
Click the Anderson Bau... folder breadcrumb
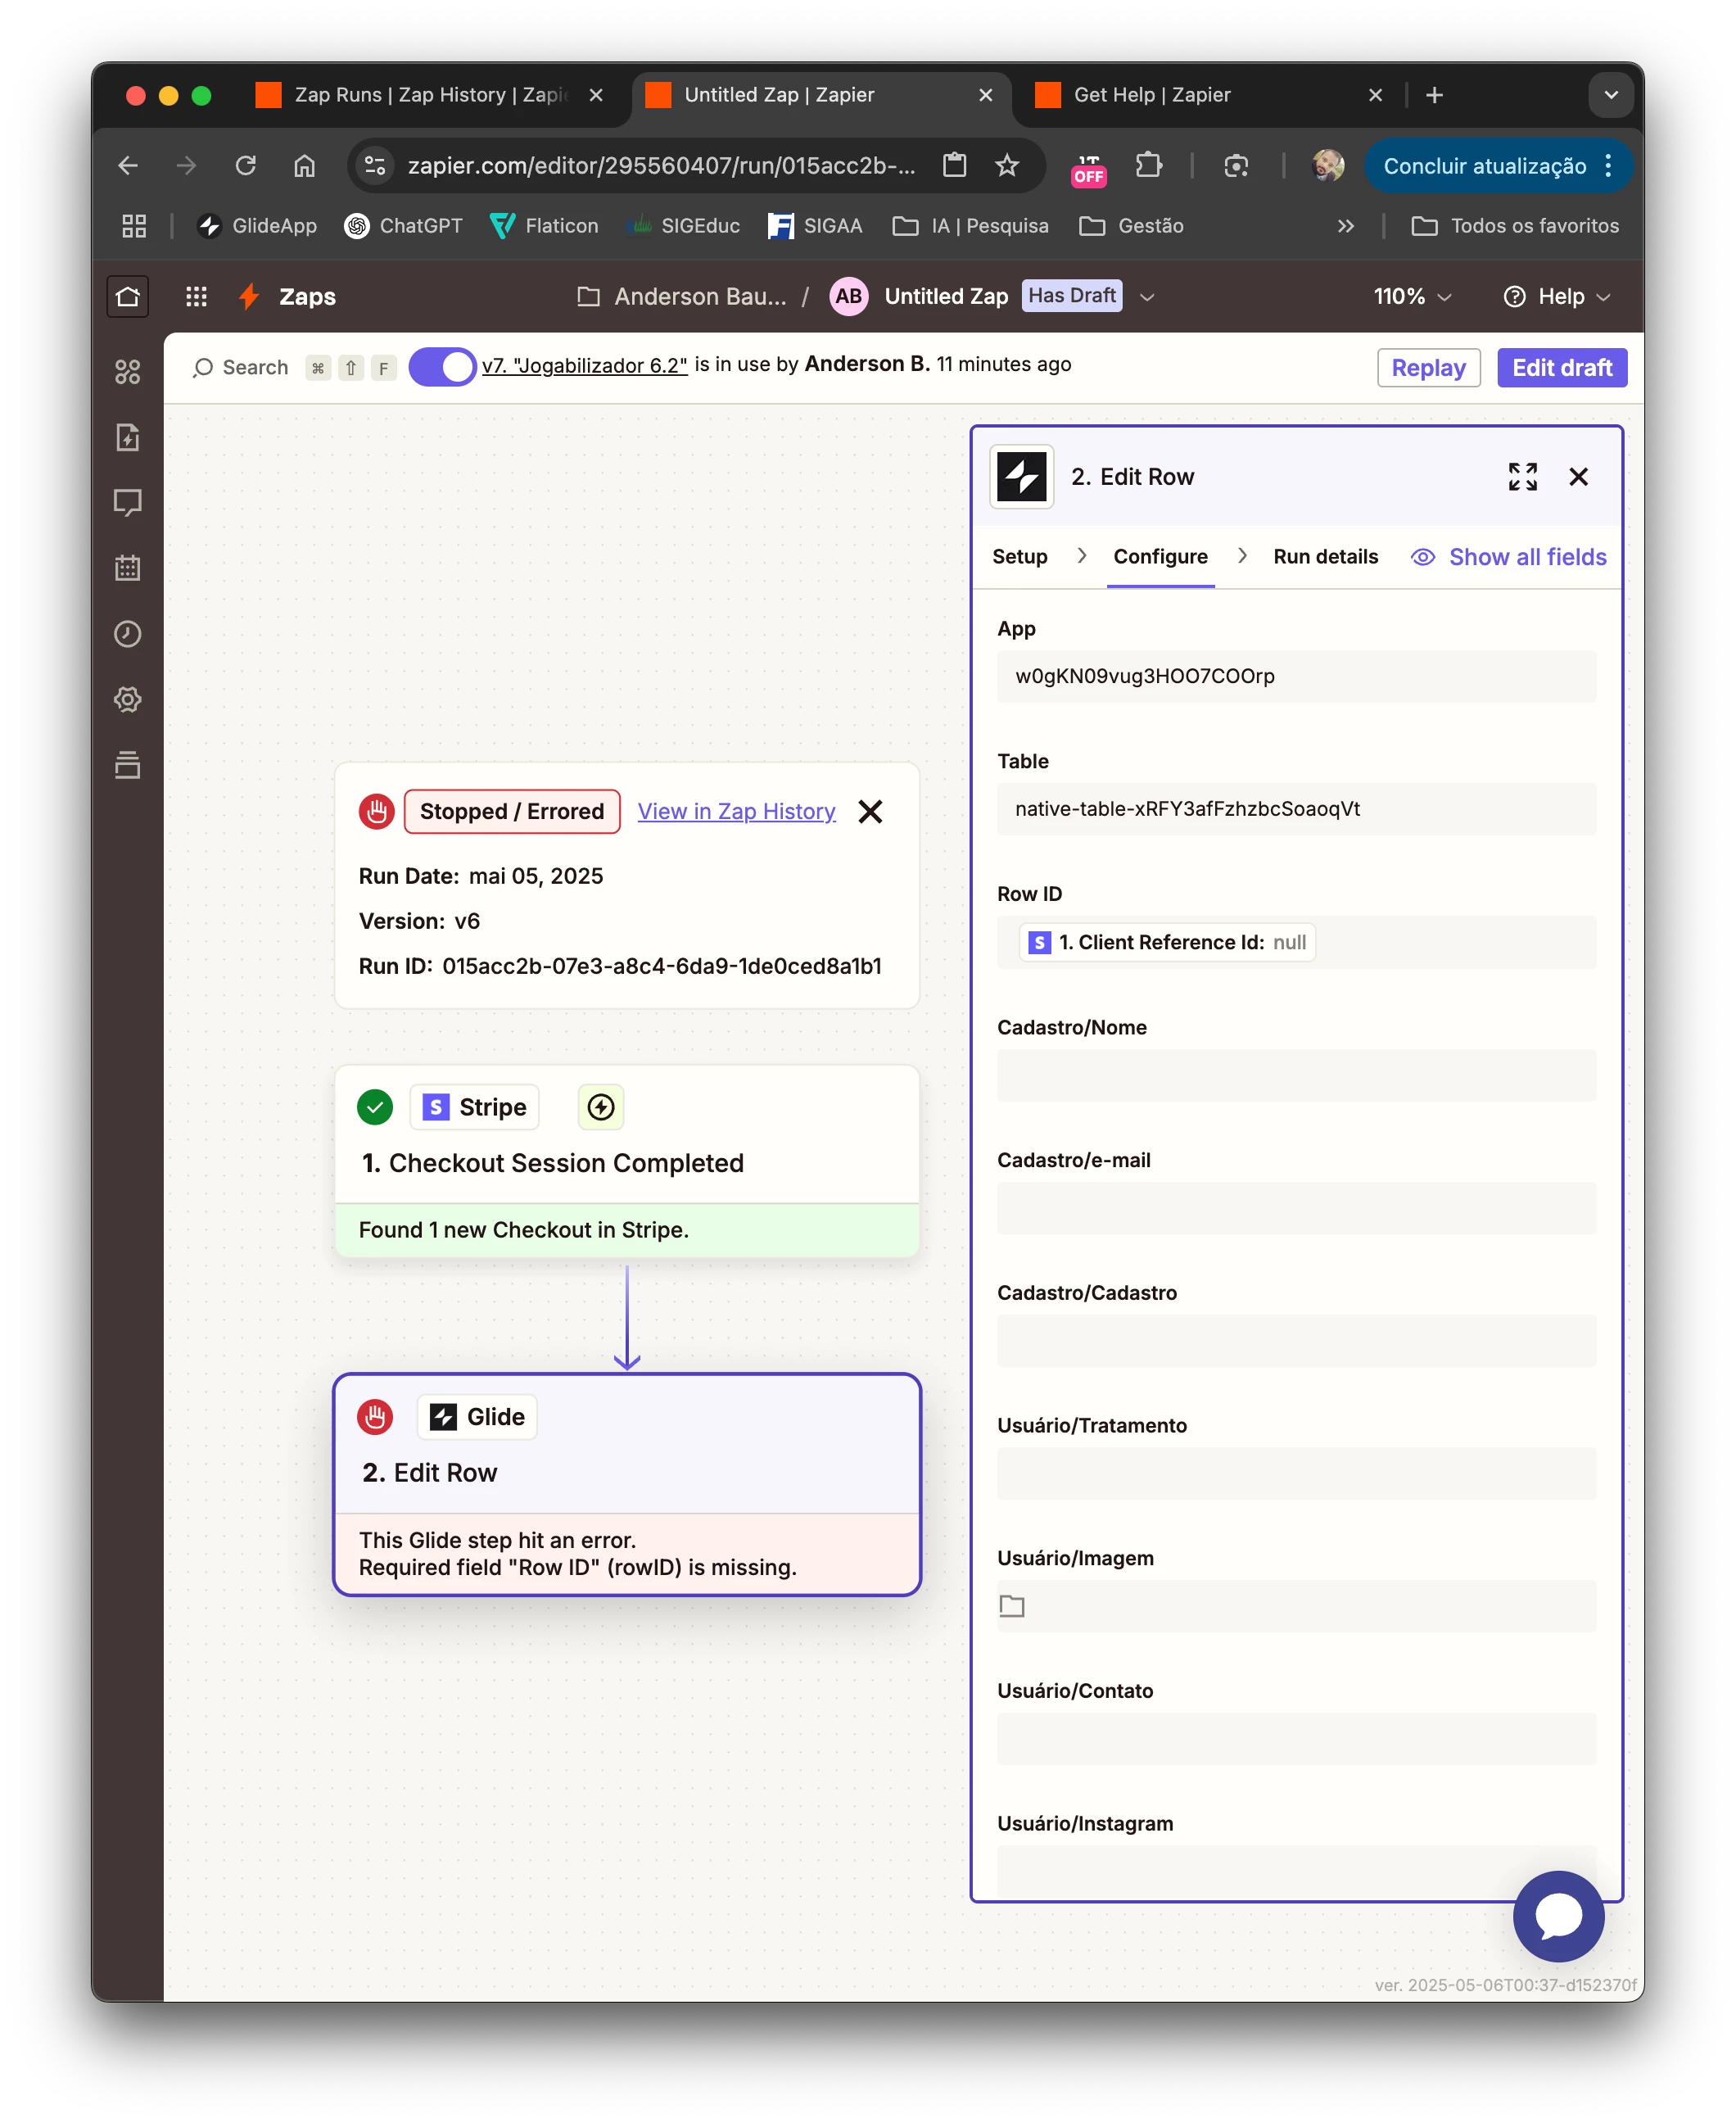(x=683, y=296)
